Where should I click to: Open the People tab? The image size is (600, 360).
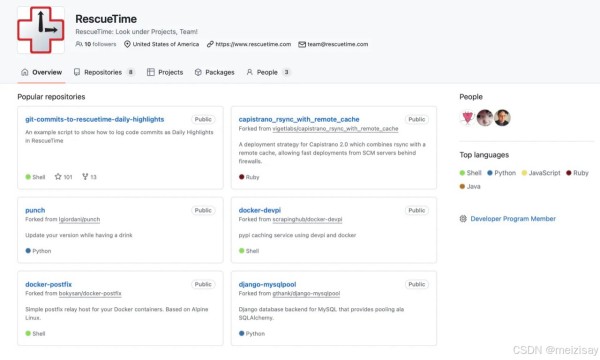pos(268,72)
